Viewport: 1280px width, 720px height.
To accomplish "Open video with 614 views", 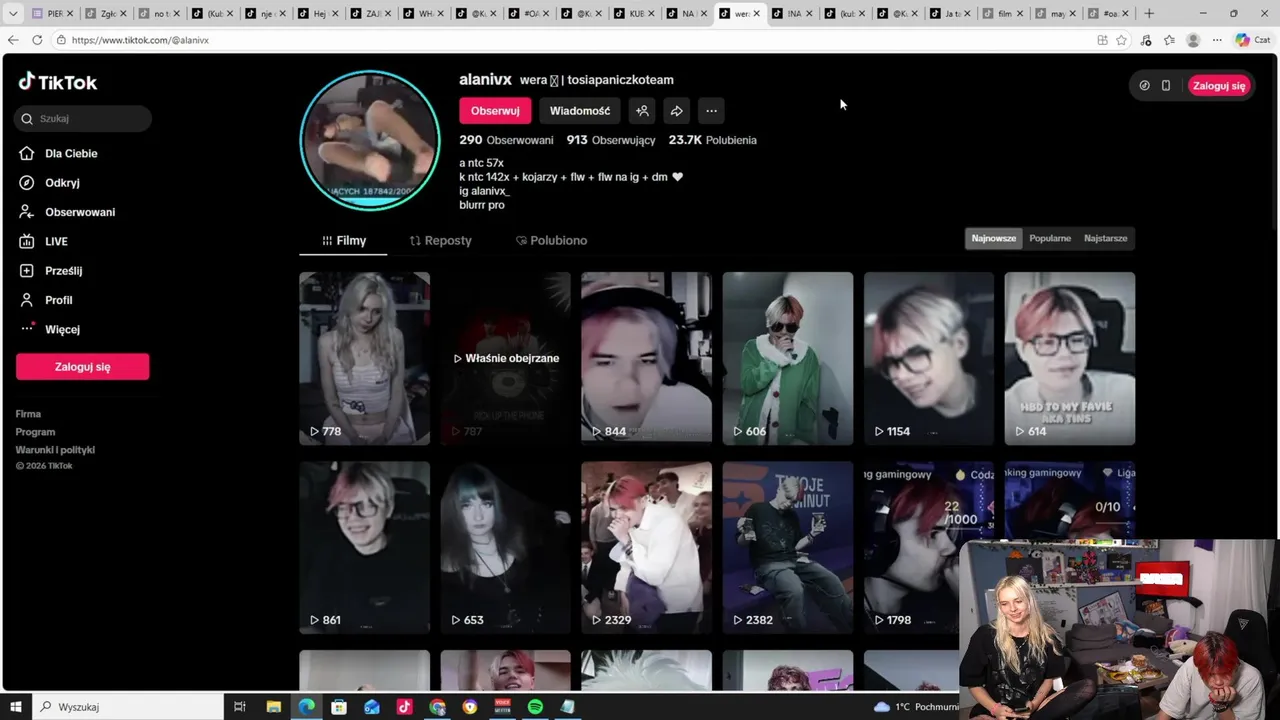I will (1070, 358).
